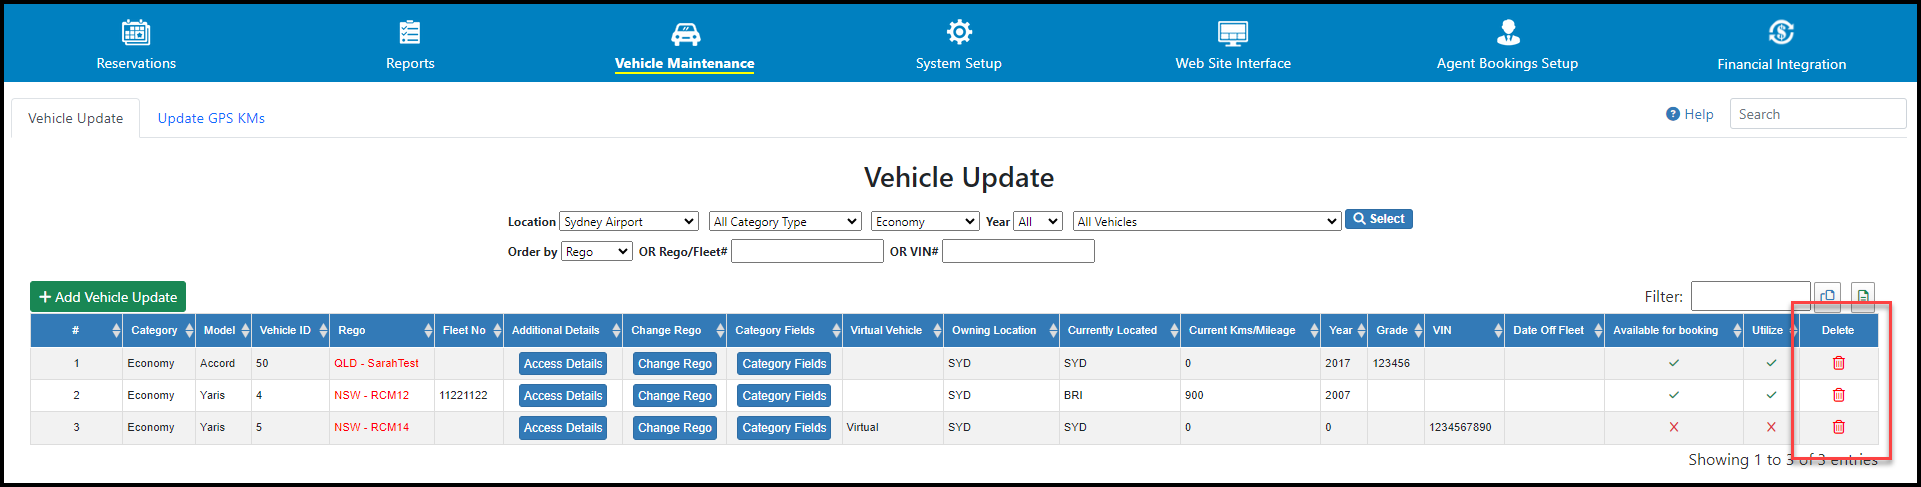
Task: Delete the NSW - RCM14 vehicle row
Action: [1838, 427]
